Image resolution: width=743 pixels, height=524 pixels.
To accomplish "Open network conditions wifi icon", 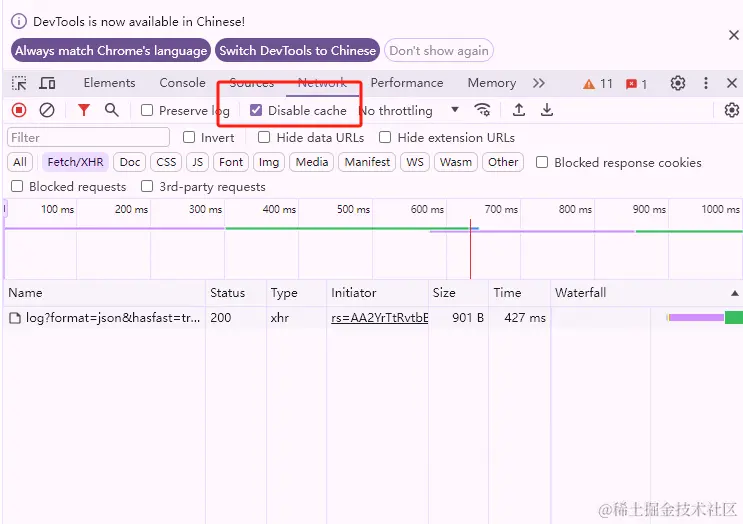I will [x=482, y=110].
